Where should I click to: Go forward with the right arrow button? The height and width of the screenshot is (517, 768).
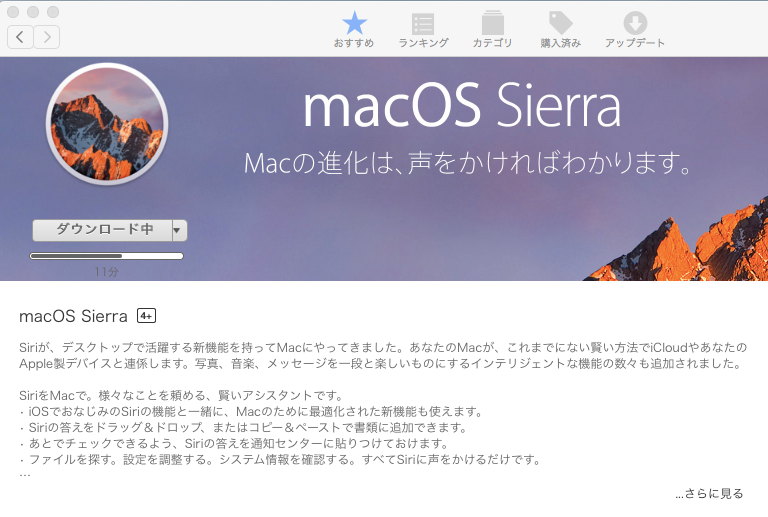[47, 37]
